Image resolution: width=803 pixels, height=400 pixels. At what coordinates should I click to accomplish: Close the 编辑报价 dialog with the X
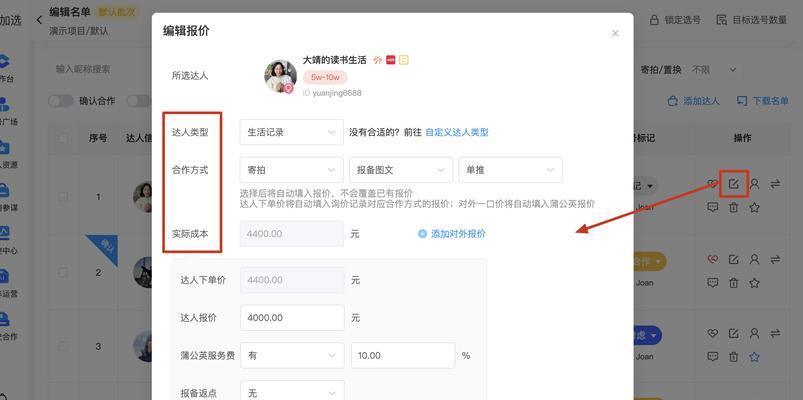point(615,33)
